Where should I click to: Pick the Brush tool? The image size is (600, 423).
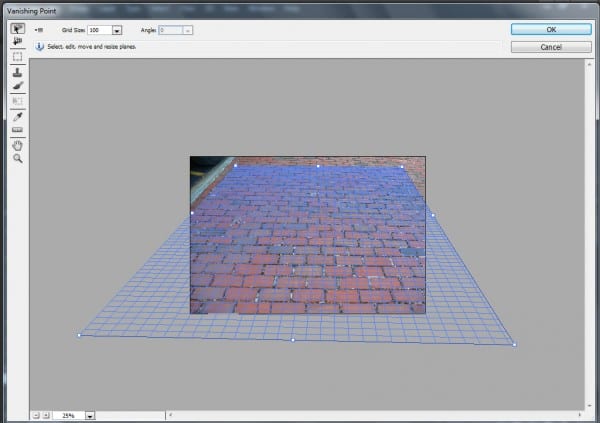pos(17,86)
